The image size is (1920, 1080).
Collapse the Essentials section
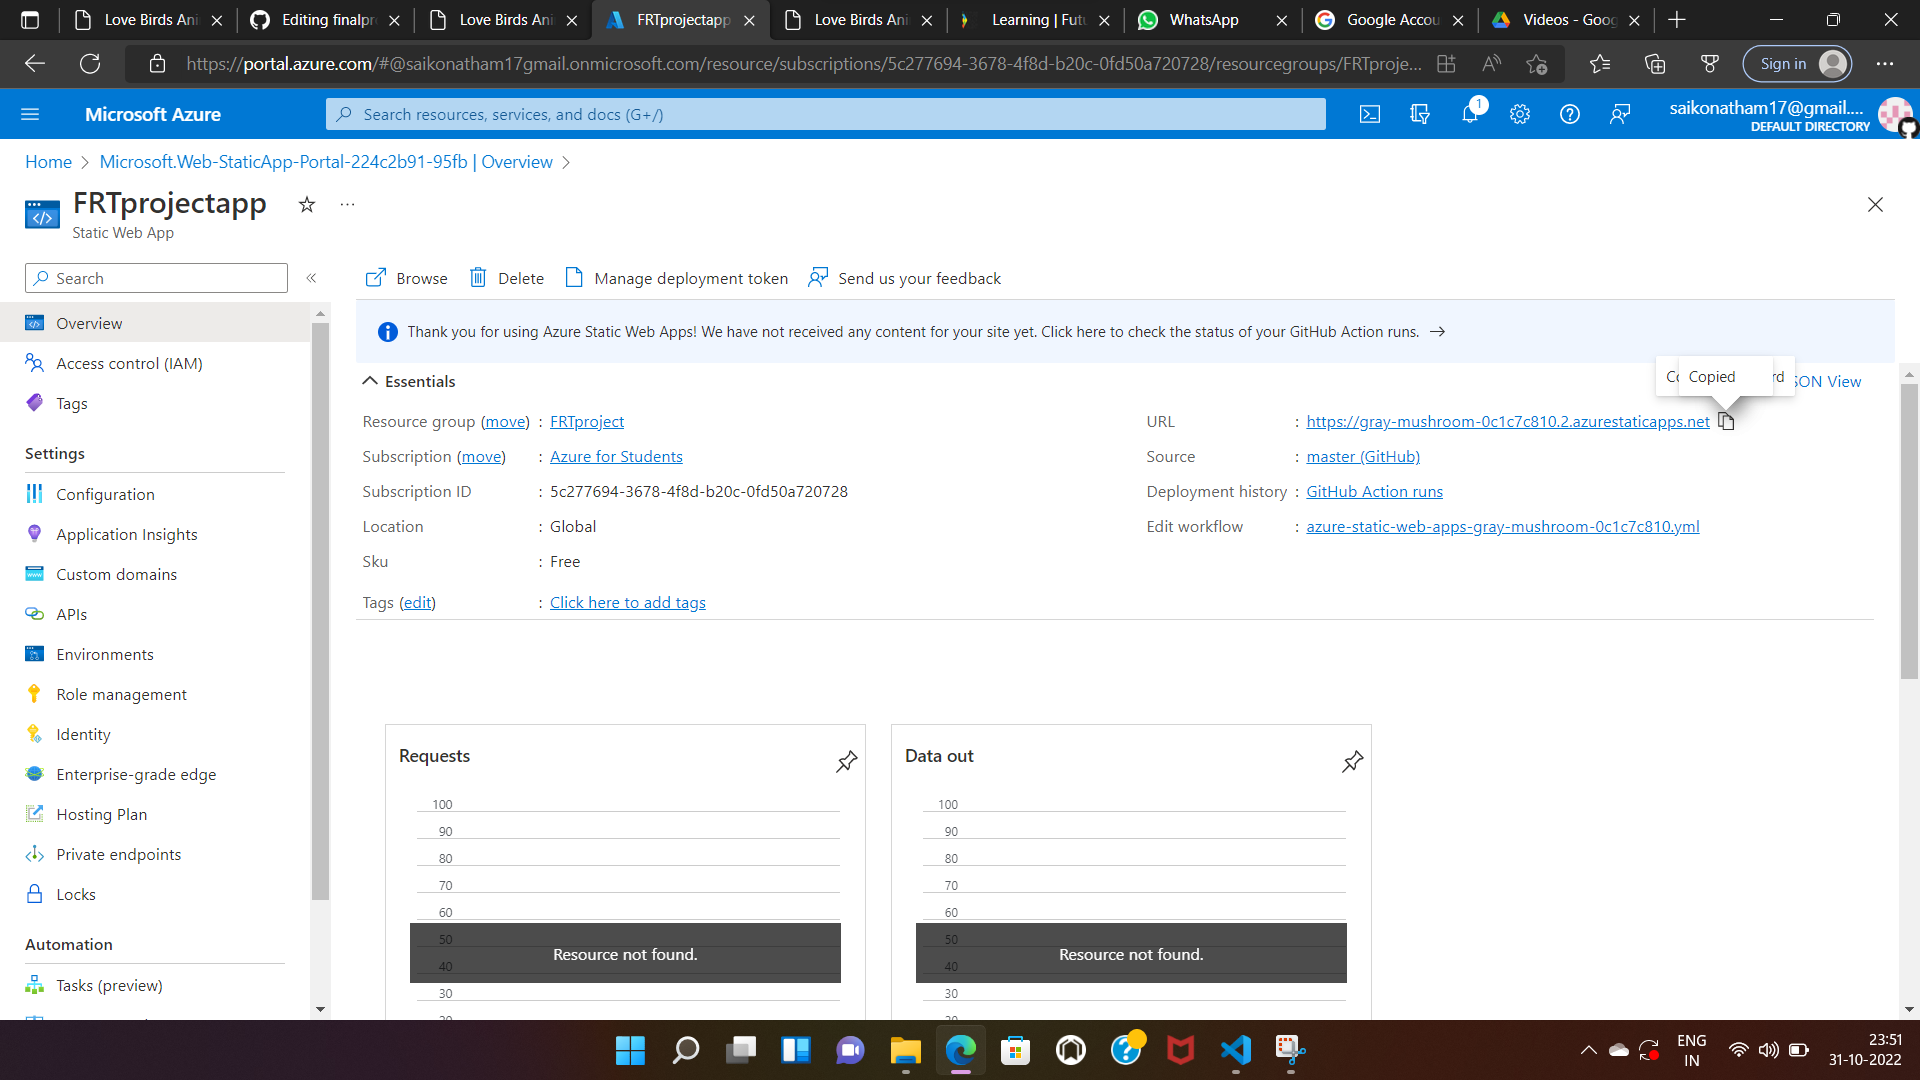[x=370, y=381]
